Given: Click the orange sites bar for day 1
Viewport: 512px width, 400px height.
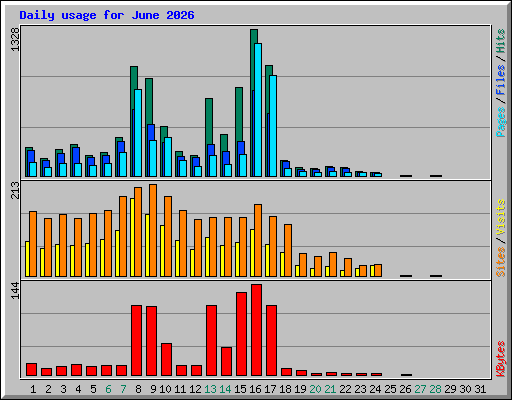Looking at the screenshot, I should [33, 244].
